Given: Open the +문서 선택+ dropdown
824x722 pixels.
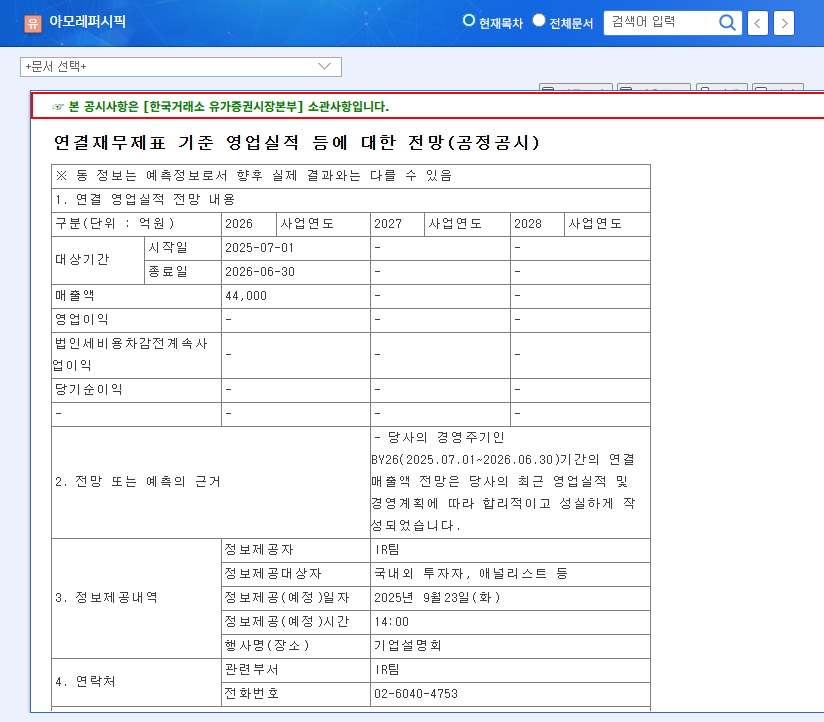Looking at the screenshot, I should pyautogui.click(x=181, y=67).
